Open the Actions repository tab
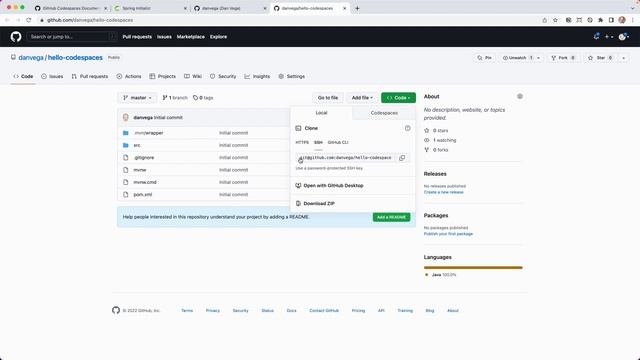The image size is (640, 360). click(129, 76)
